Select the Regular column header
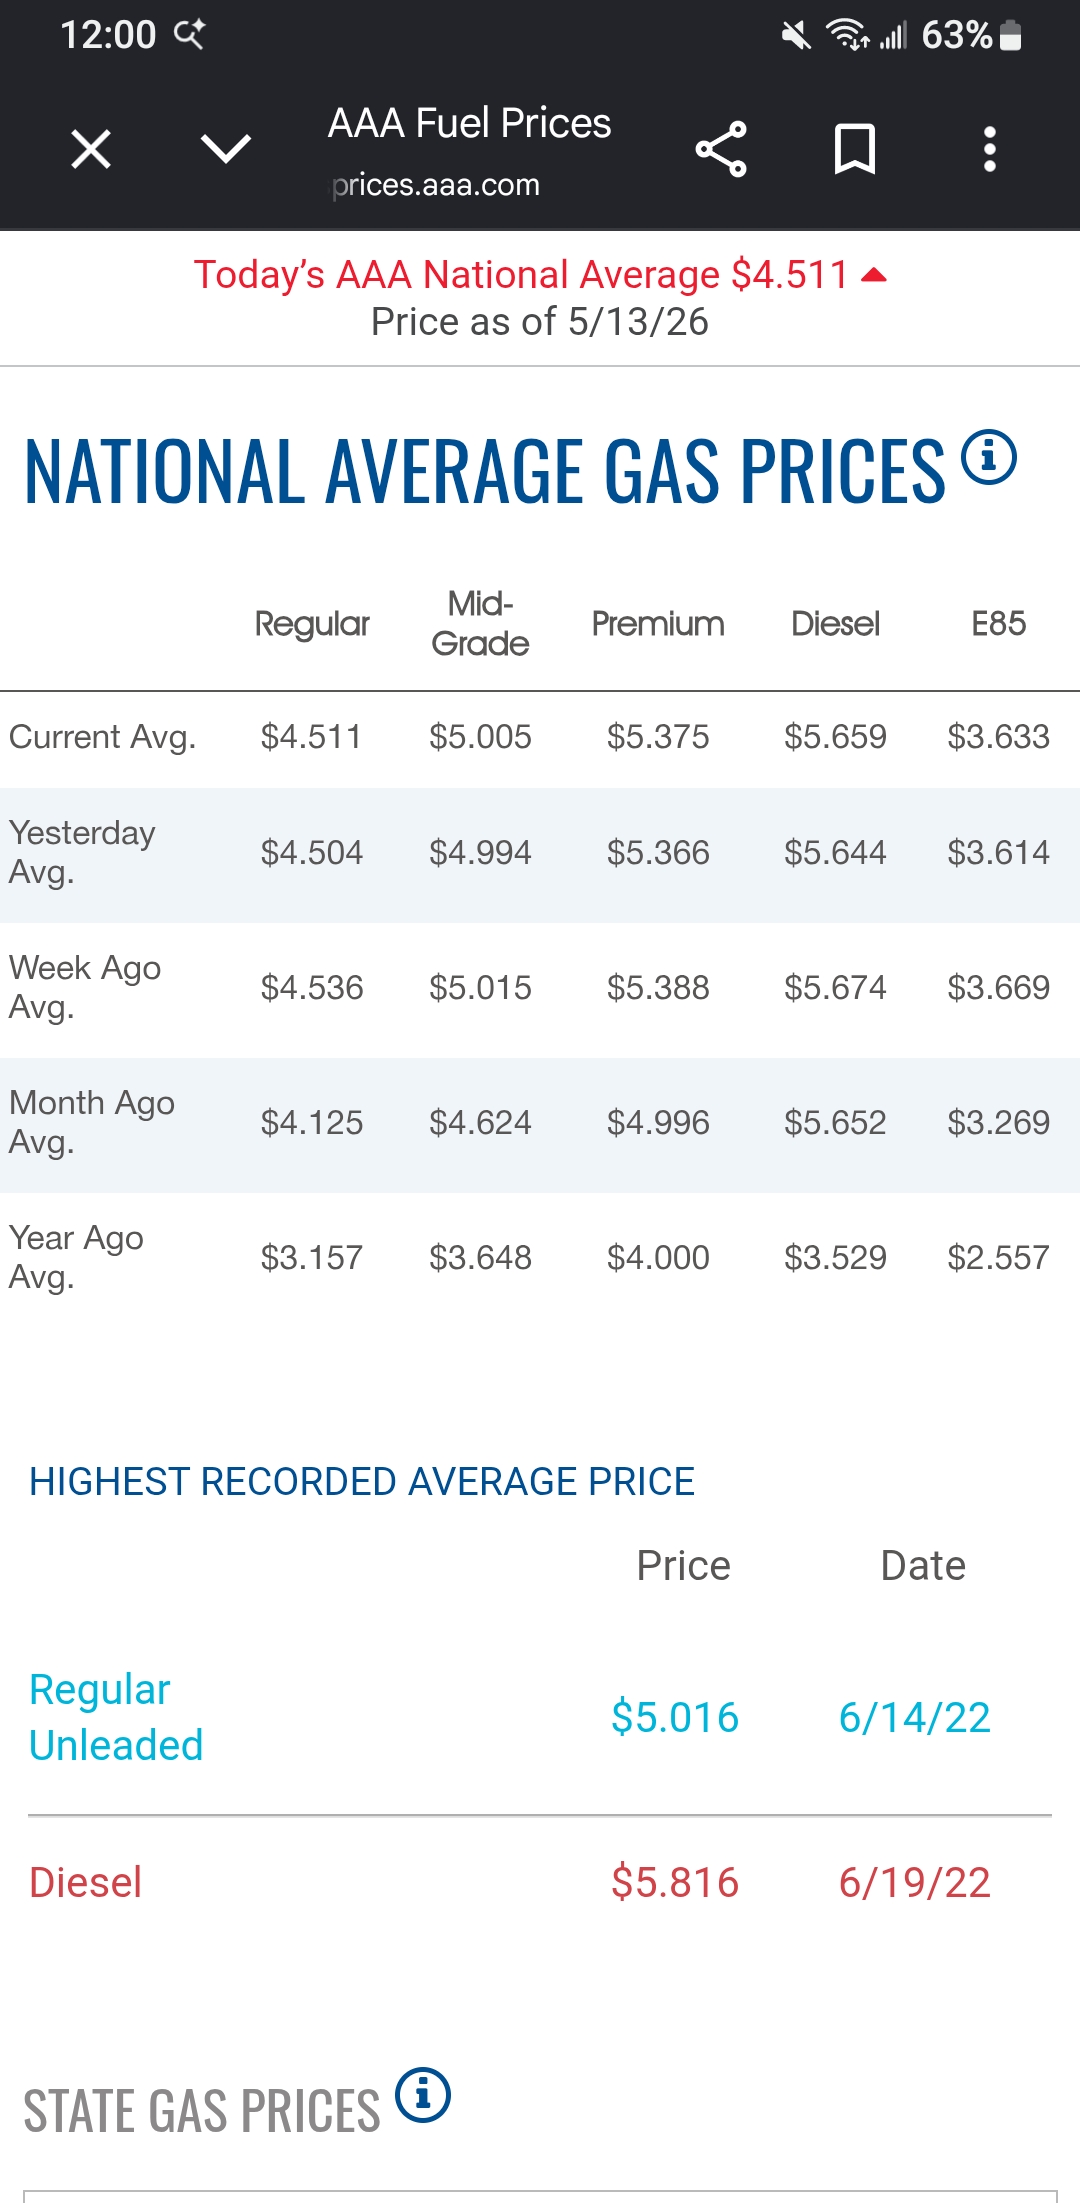Viewport: 1080px width, 2203px height. pyautogui.click(x=312, y=624)
